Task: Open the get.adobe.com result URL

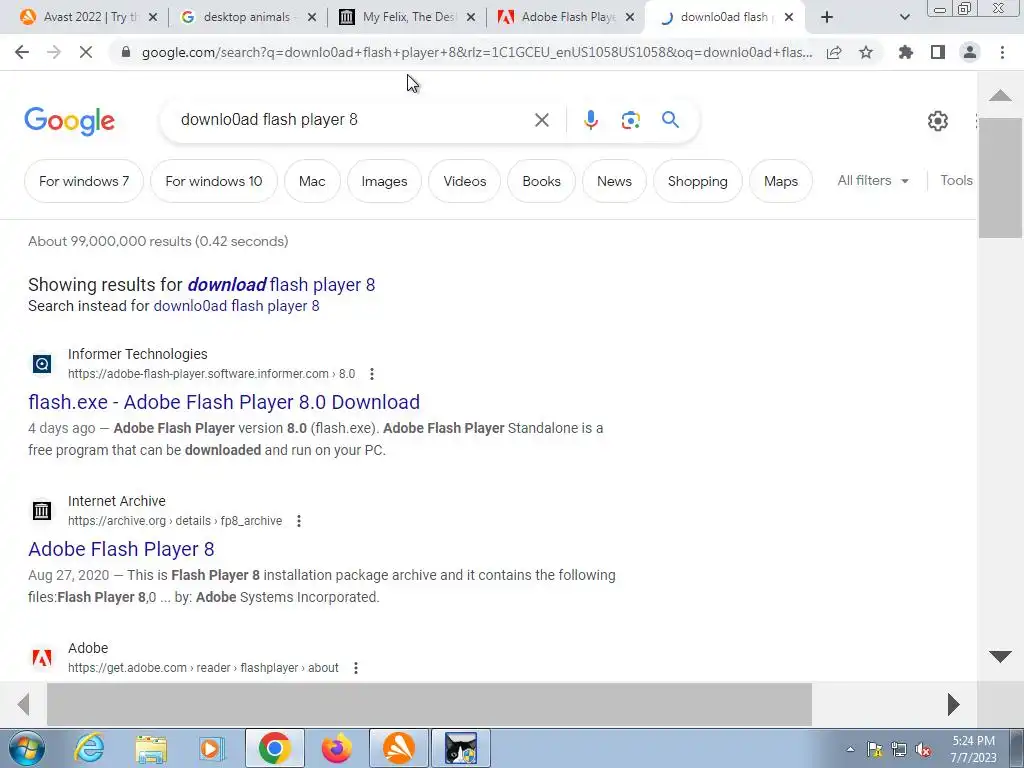Action: coord(203,668)
